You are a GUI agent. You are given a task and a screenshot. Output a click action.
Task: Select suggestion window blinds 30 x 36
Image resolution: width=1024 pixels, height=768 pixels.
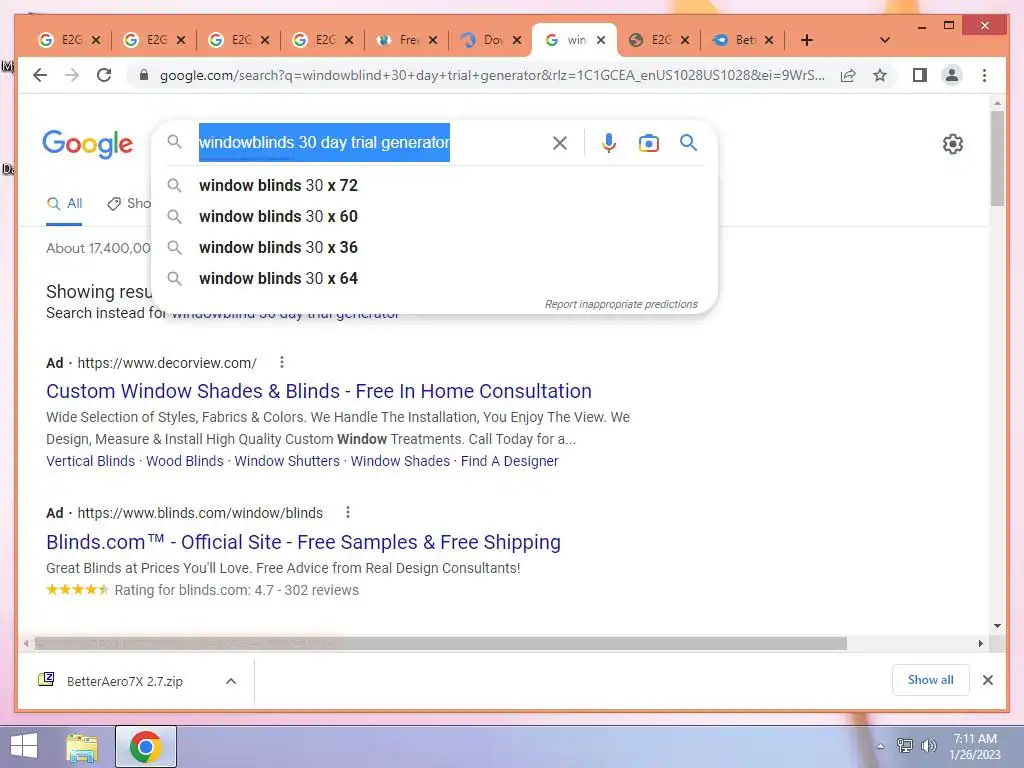point(434,248)
